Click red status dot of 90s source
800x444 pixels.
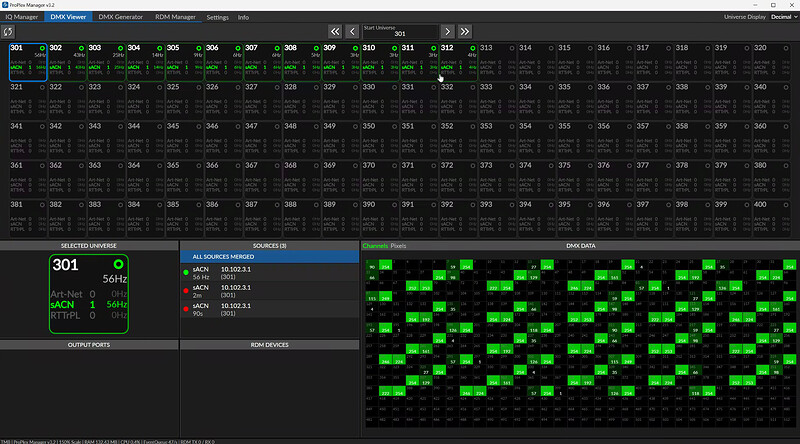(186, 309)
